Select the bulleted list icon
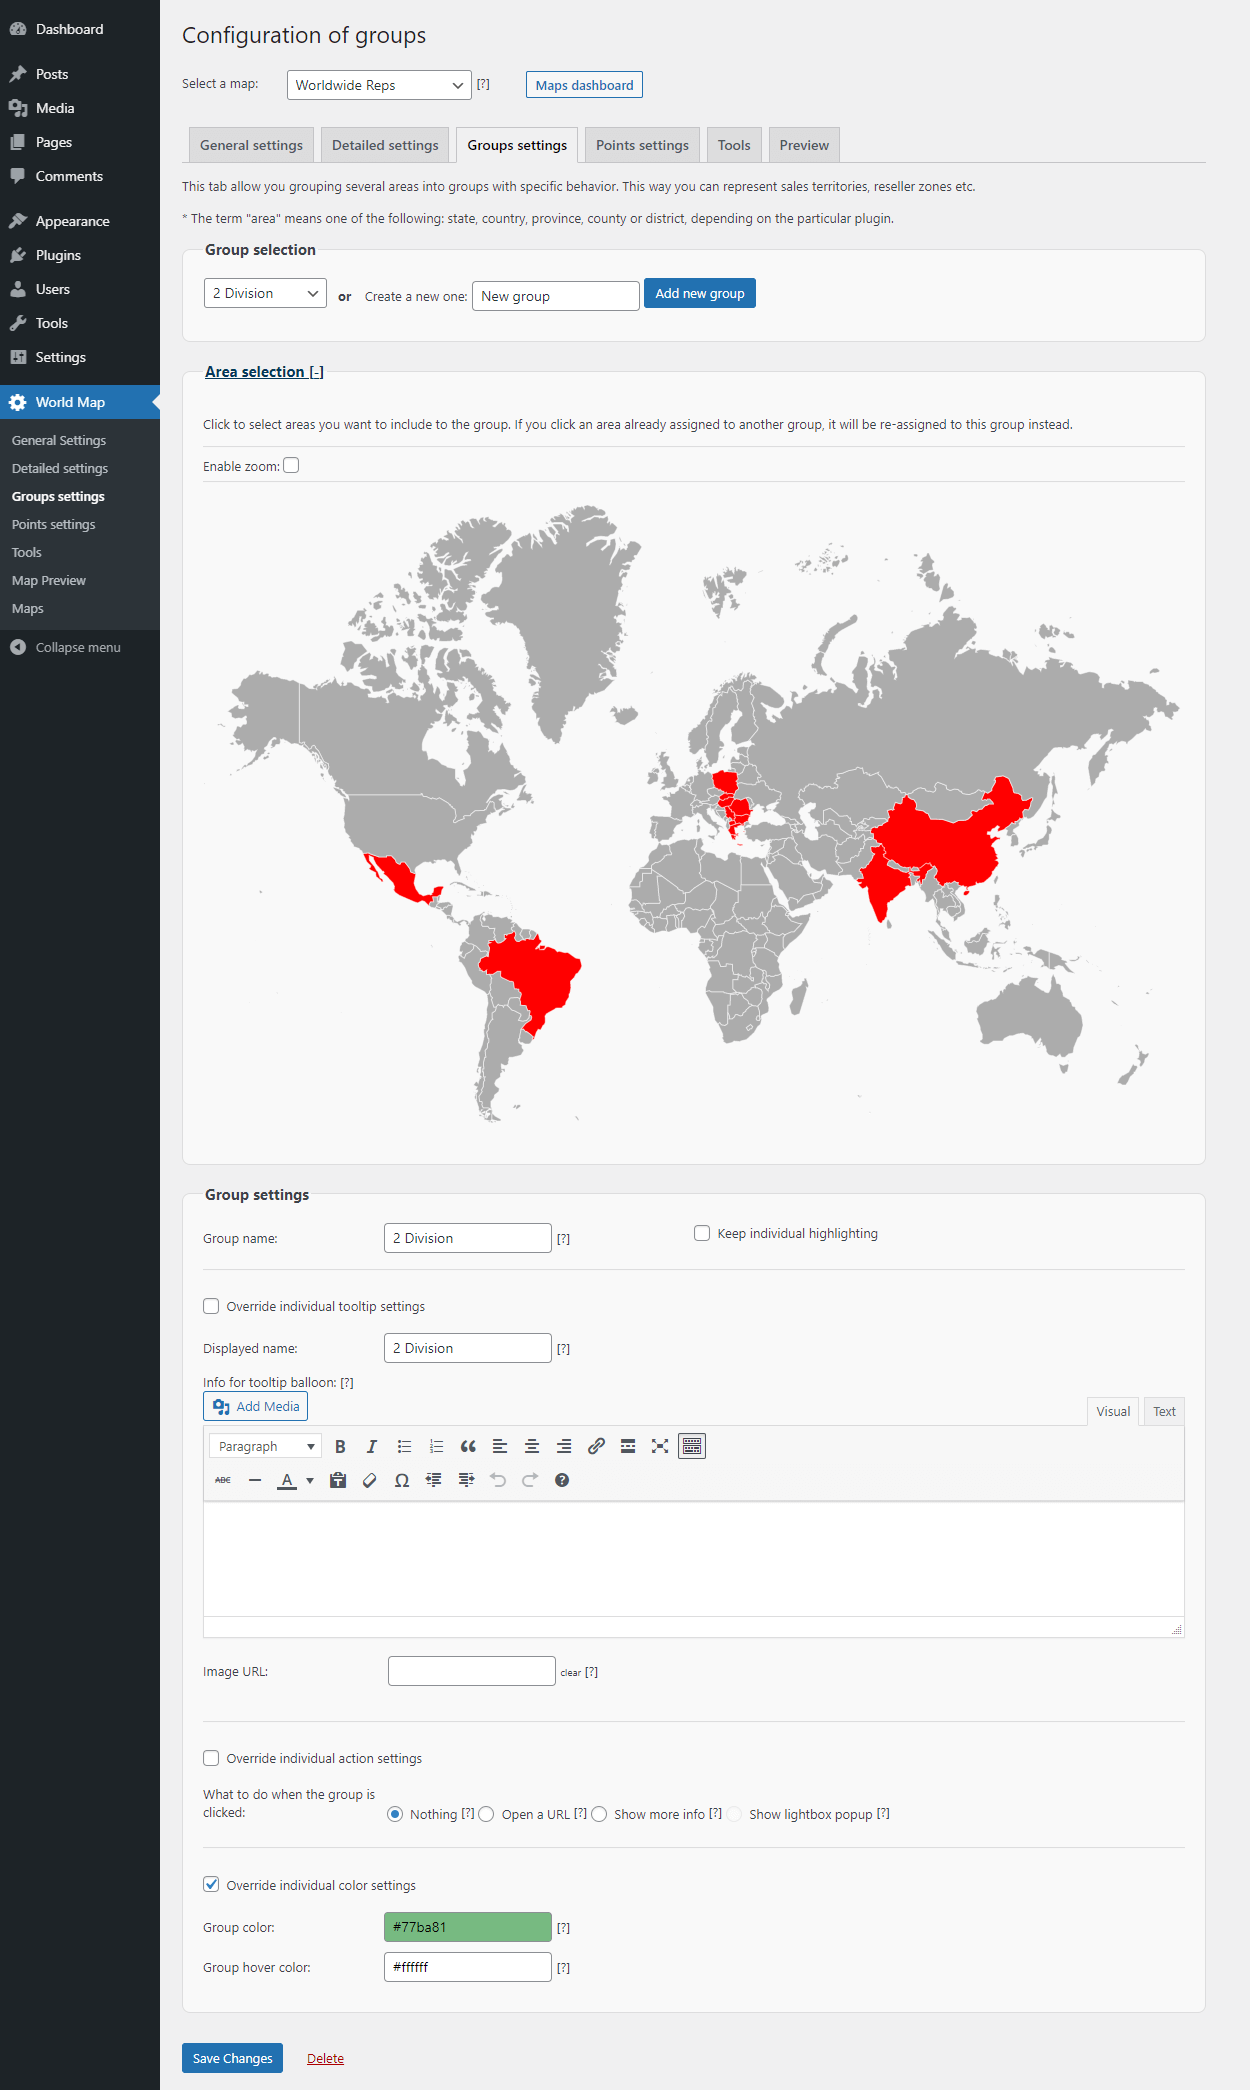The width and height of the screenshot is (1250, 2090). [404, 1447]
